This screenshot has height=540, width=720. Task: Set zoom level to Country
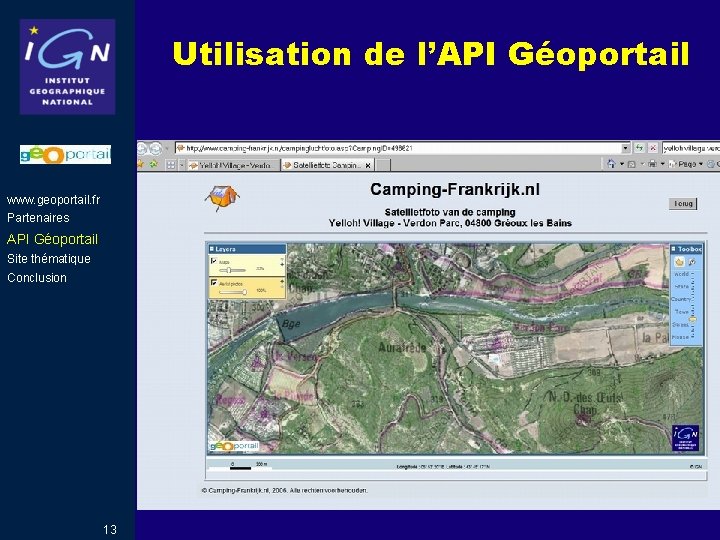click(681, 299)
